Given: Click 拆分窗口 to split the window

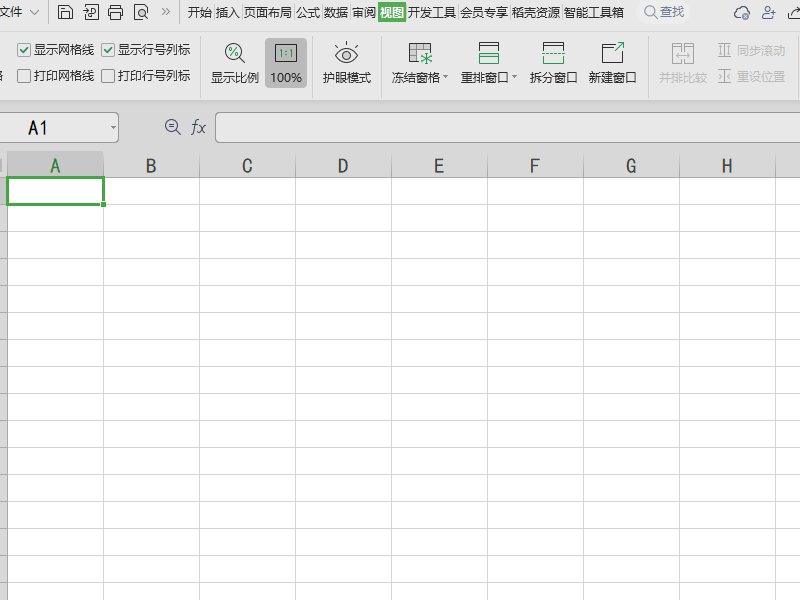Looking at the screenshot, I should coord(553,63).
